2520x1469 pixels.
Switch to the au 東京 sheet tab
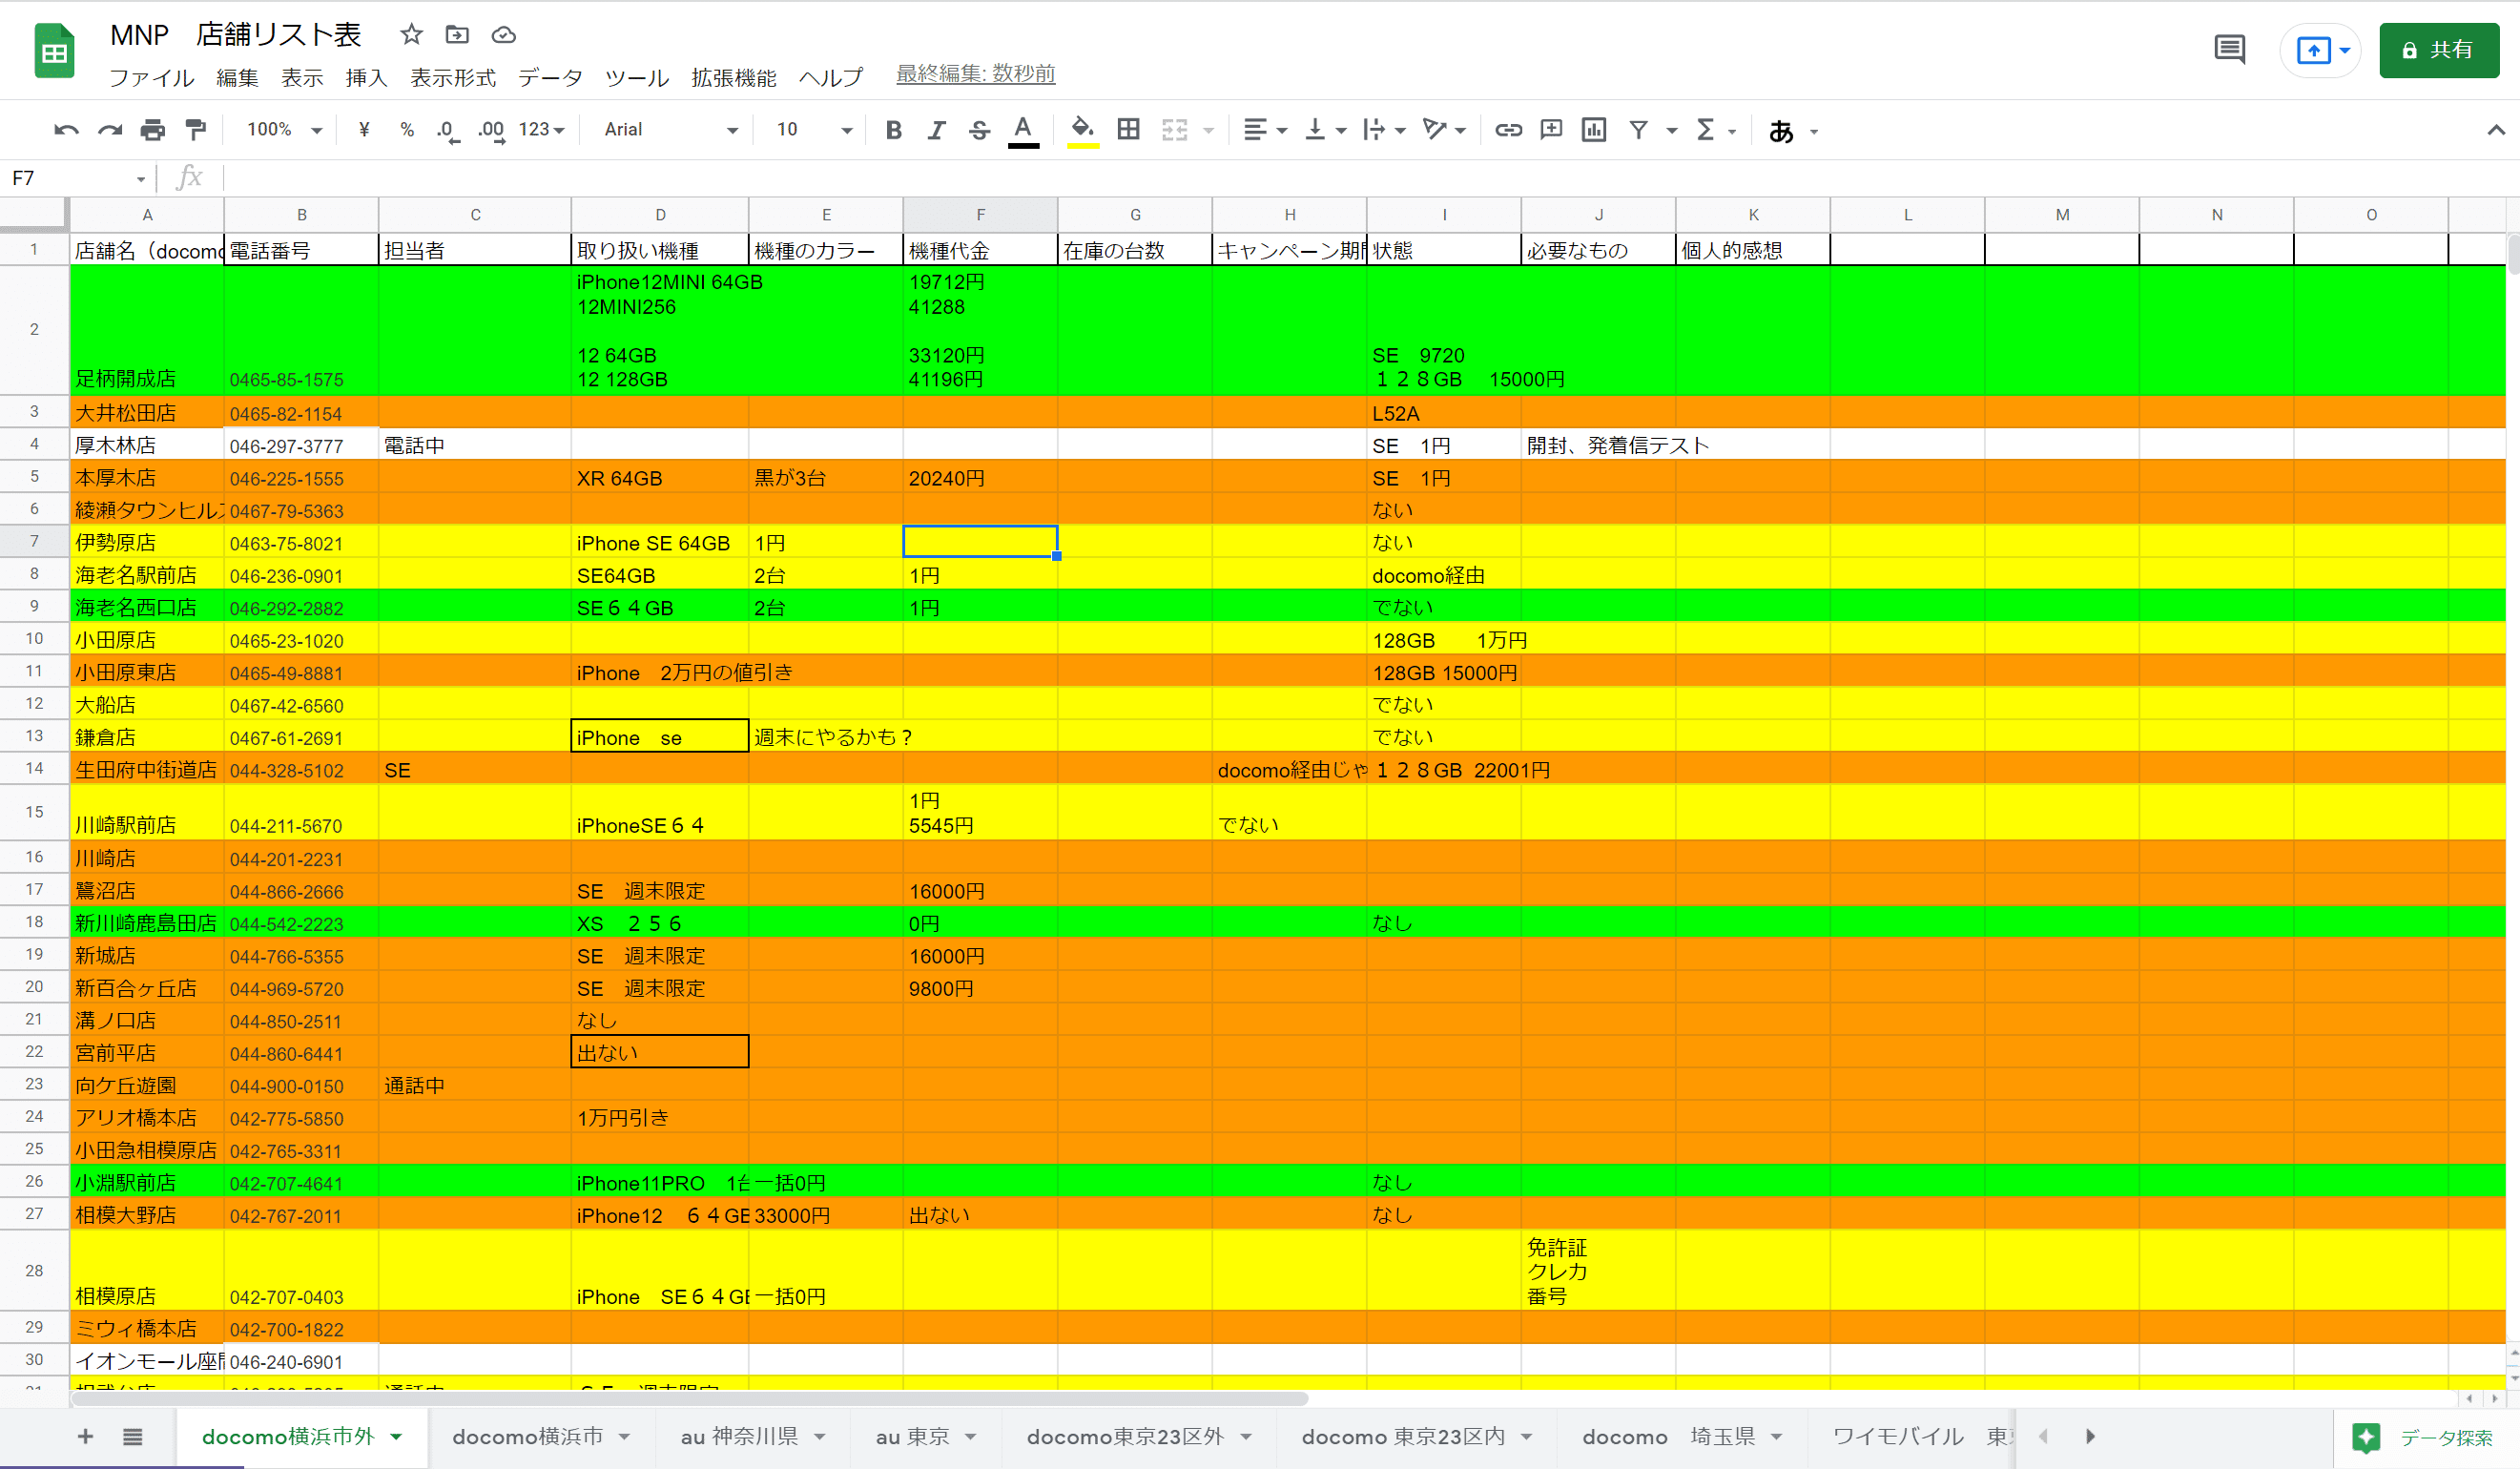click(912, 1437)
